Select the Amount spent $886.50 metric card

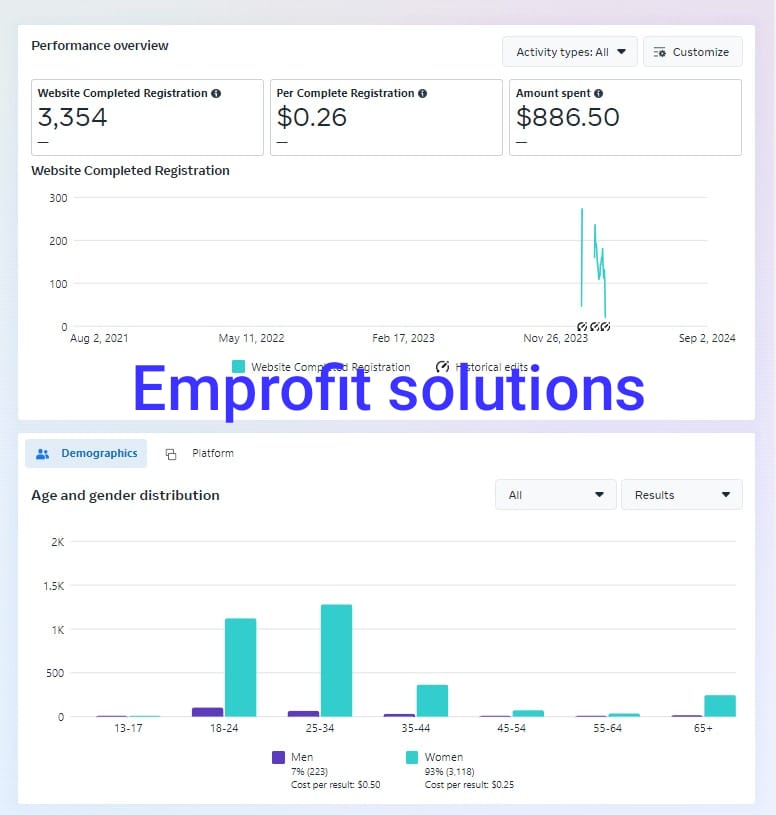[x=625, y=117]
